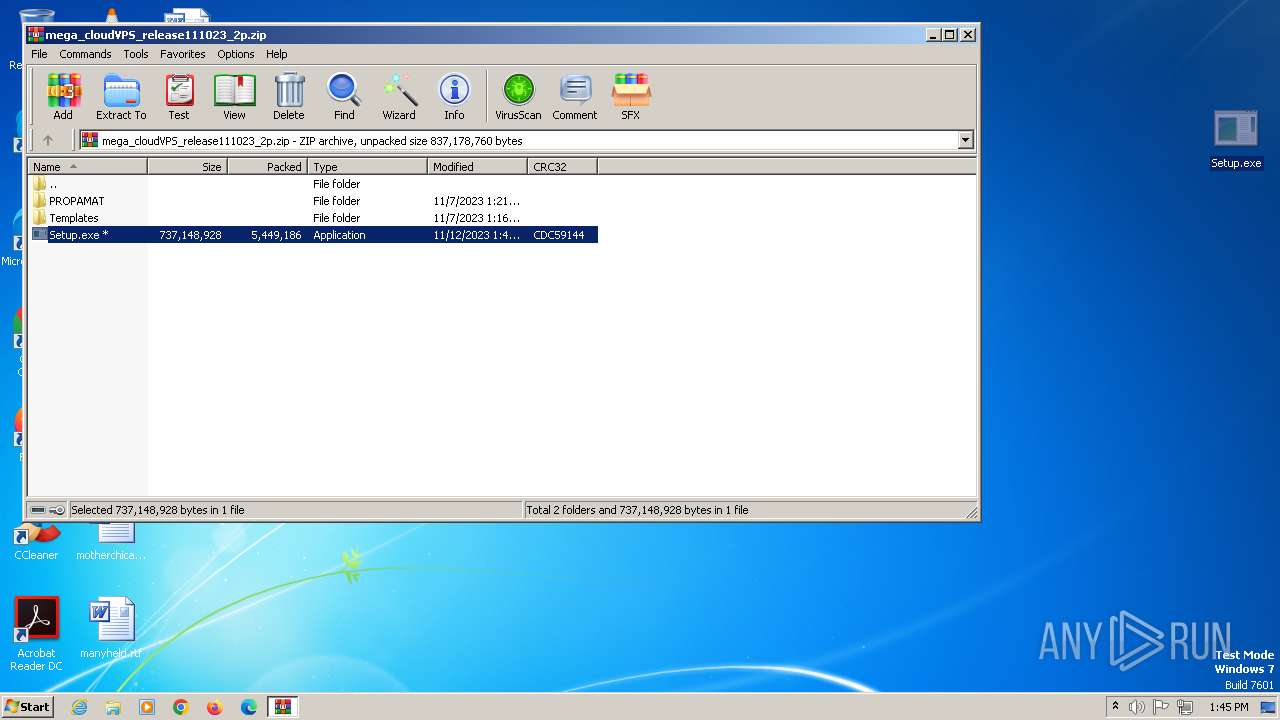Viewport: 1280px width, 720px height.
Task: Open the Extract To tool
Action: [121, 97]
